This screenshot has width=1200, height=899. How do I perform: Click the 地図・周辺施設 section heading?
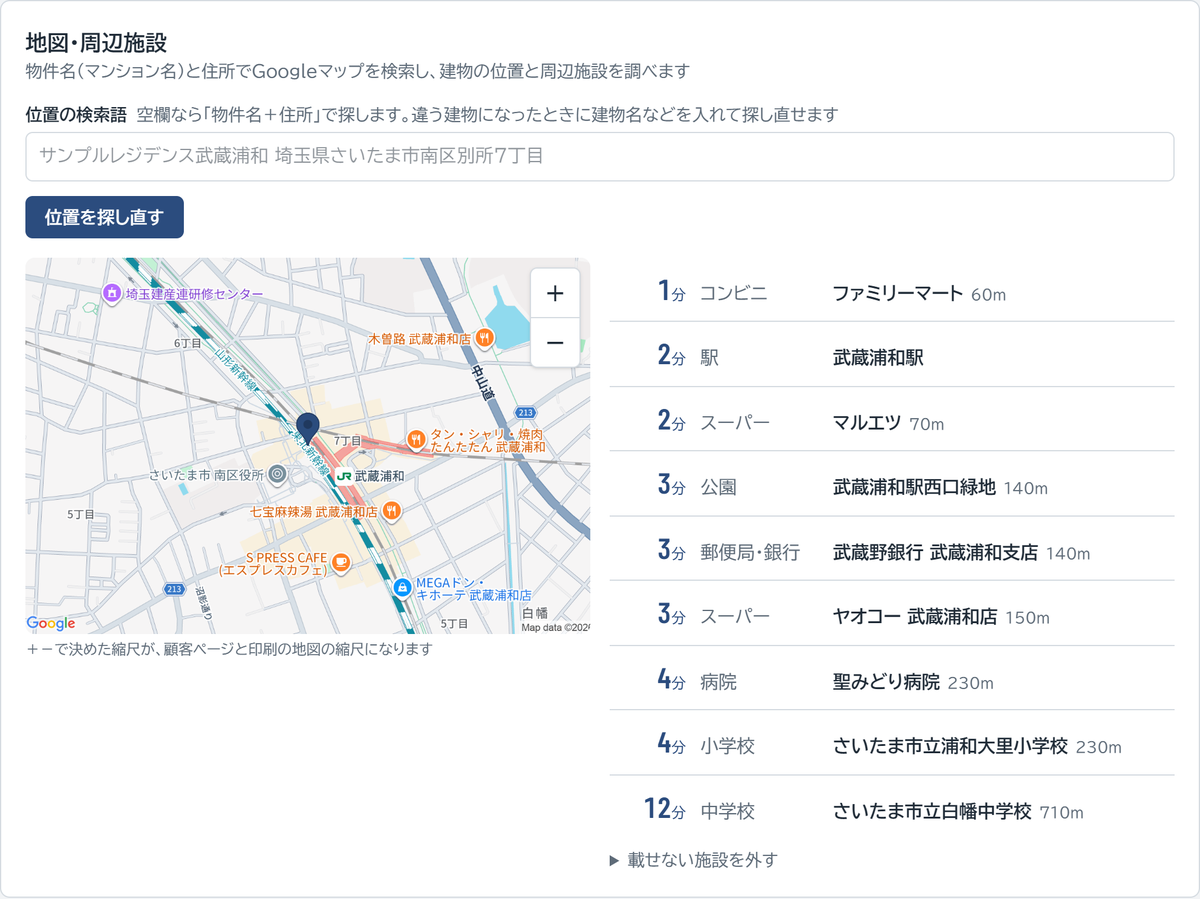[96, 42]
